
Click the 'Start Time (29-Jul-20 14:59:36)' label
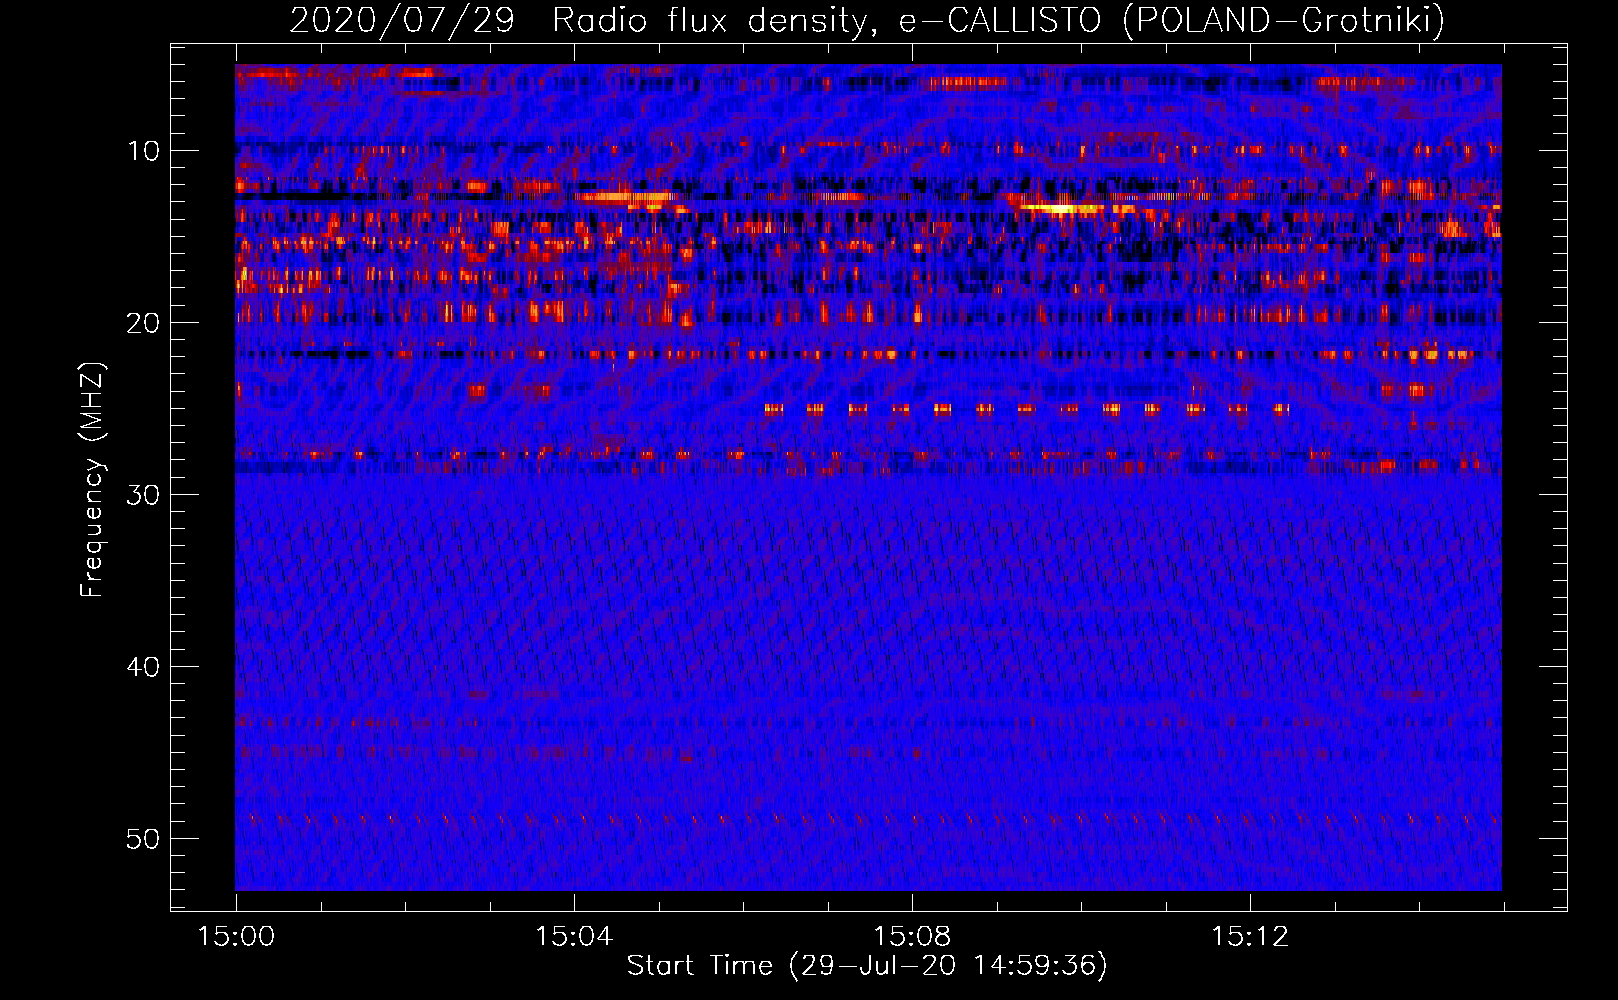coord(867,966)
